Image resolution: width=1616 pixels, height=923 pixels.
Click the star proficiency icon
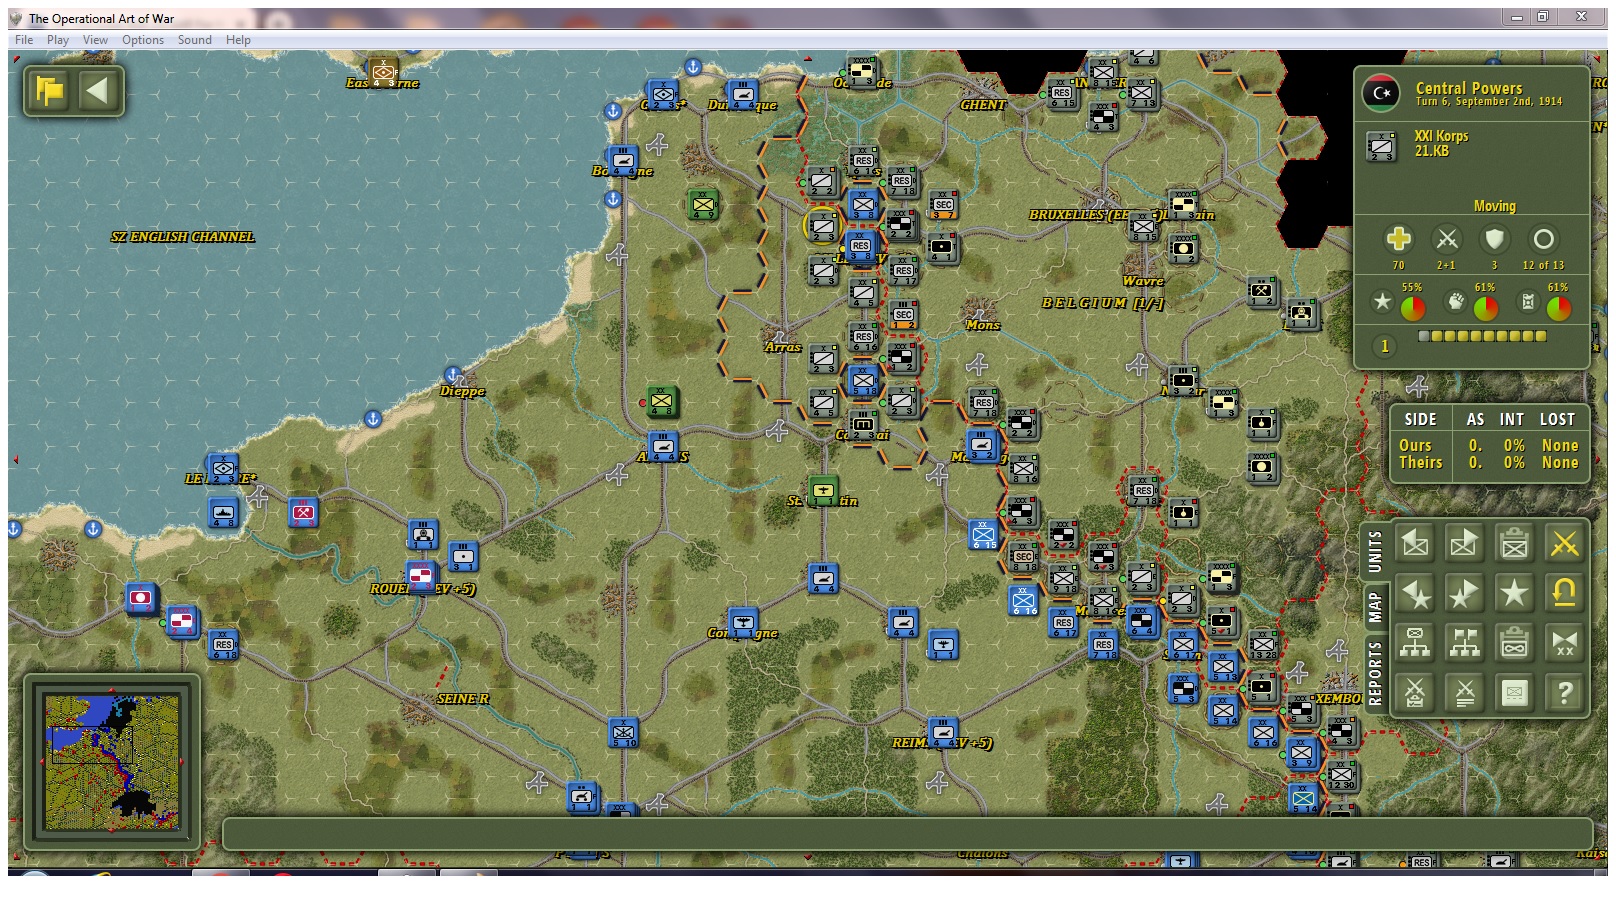pyautogui.click(x=1382, y=301)
